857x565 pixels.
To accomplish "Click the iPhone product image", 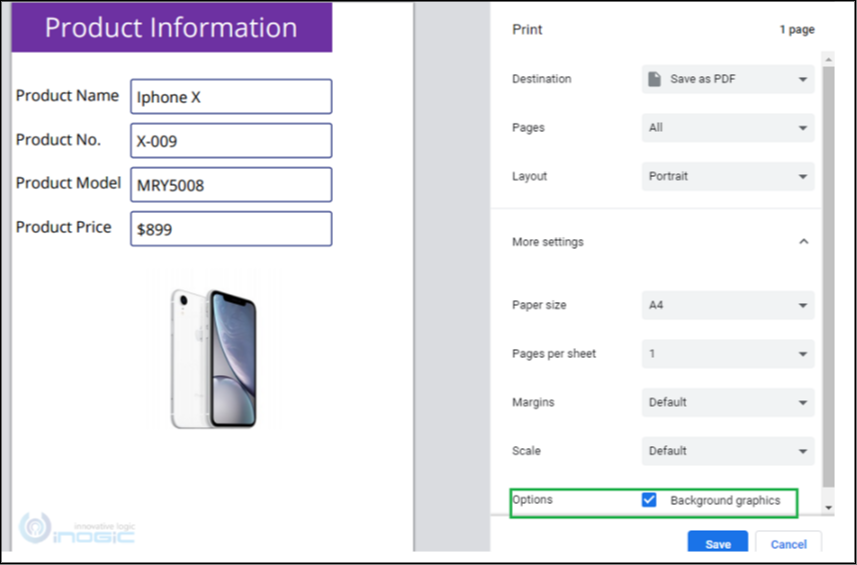I will point(213,359).
